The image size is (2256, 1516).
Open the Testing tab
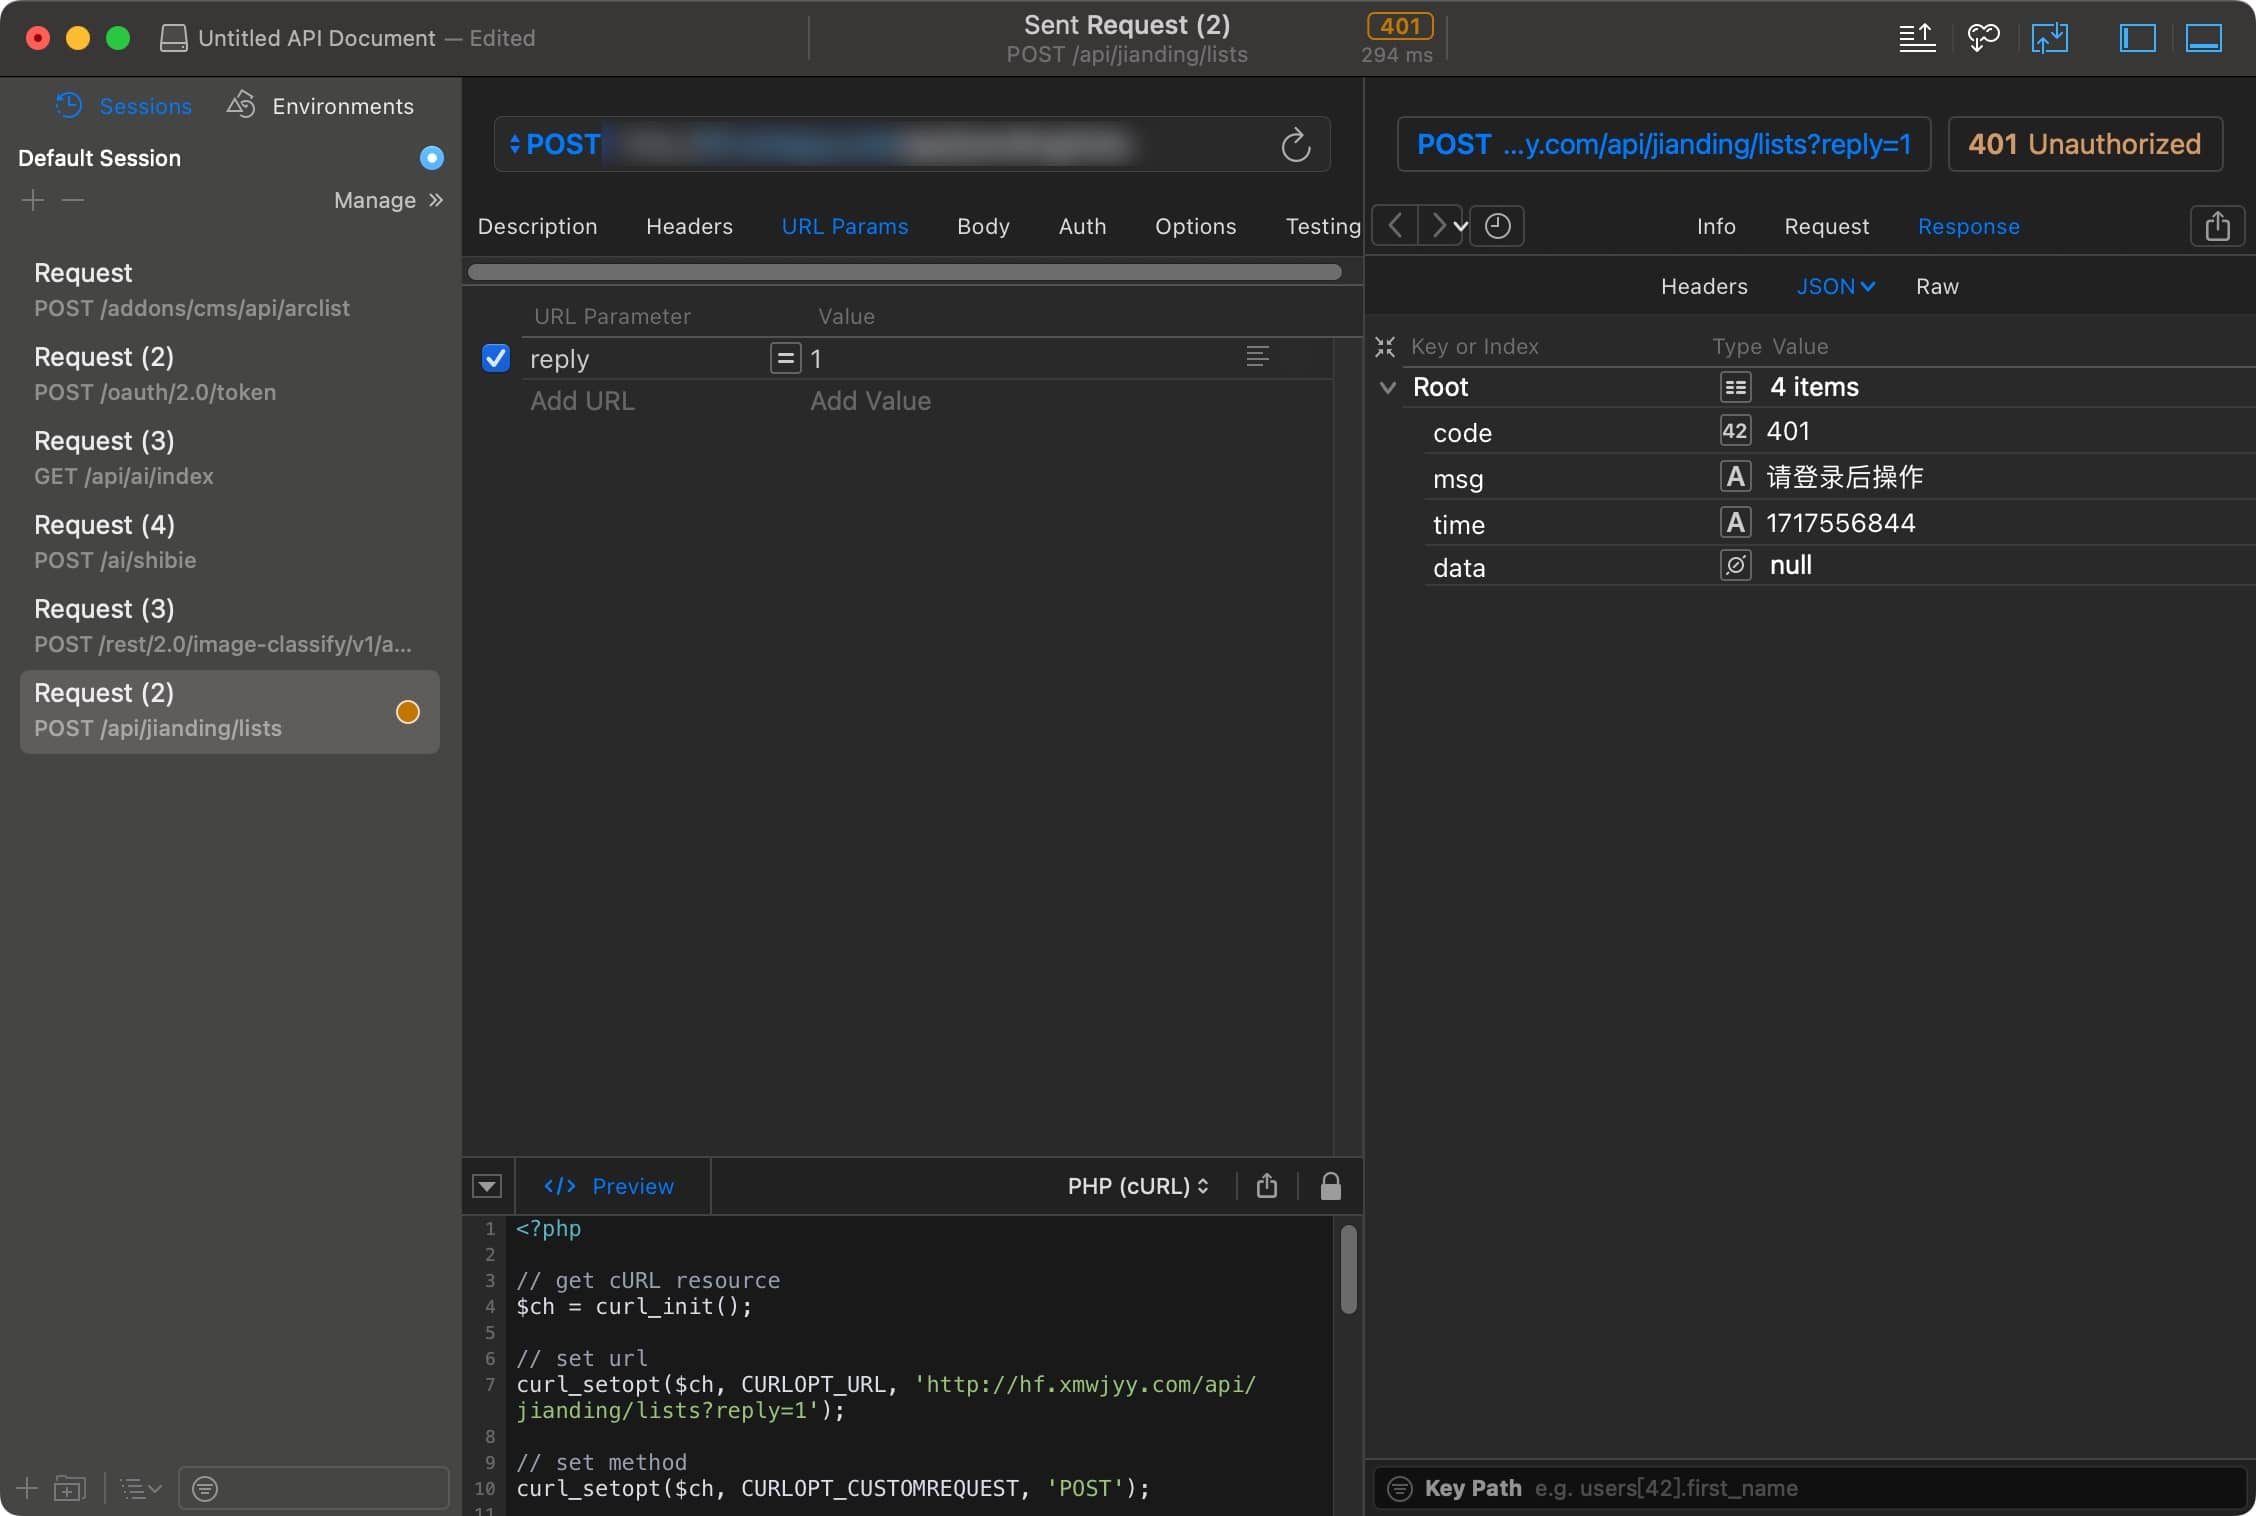[x=1323, y=226]
